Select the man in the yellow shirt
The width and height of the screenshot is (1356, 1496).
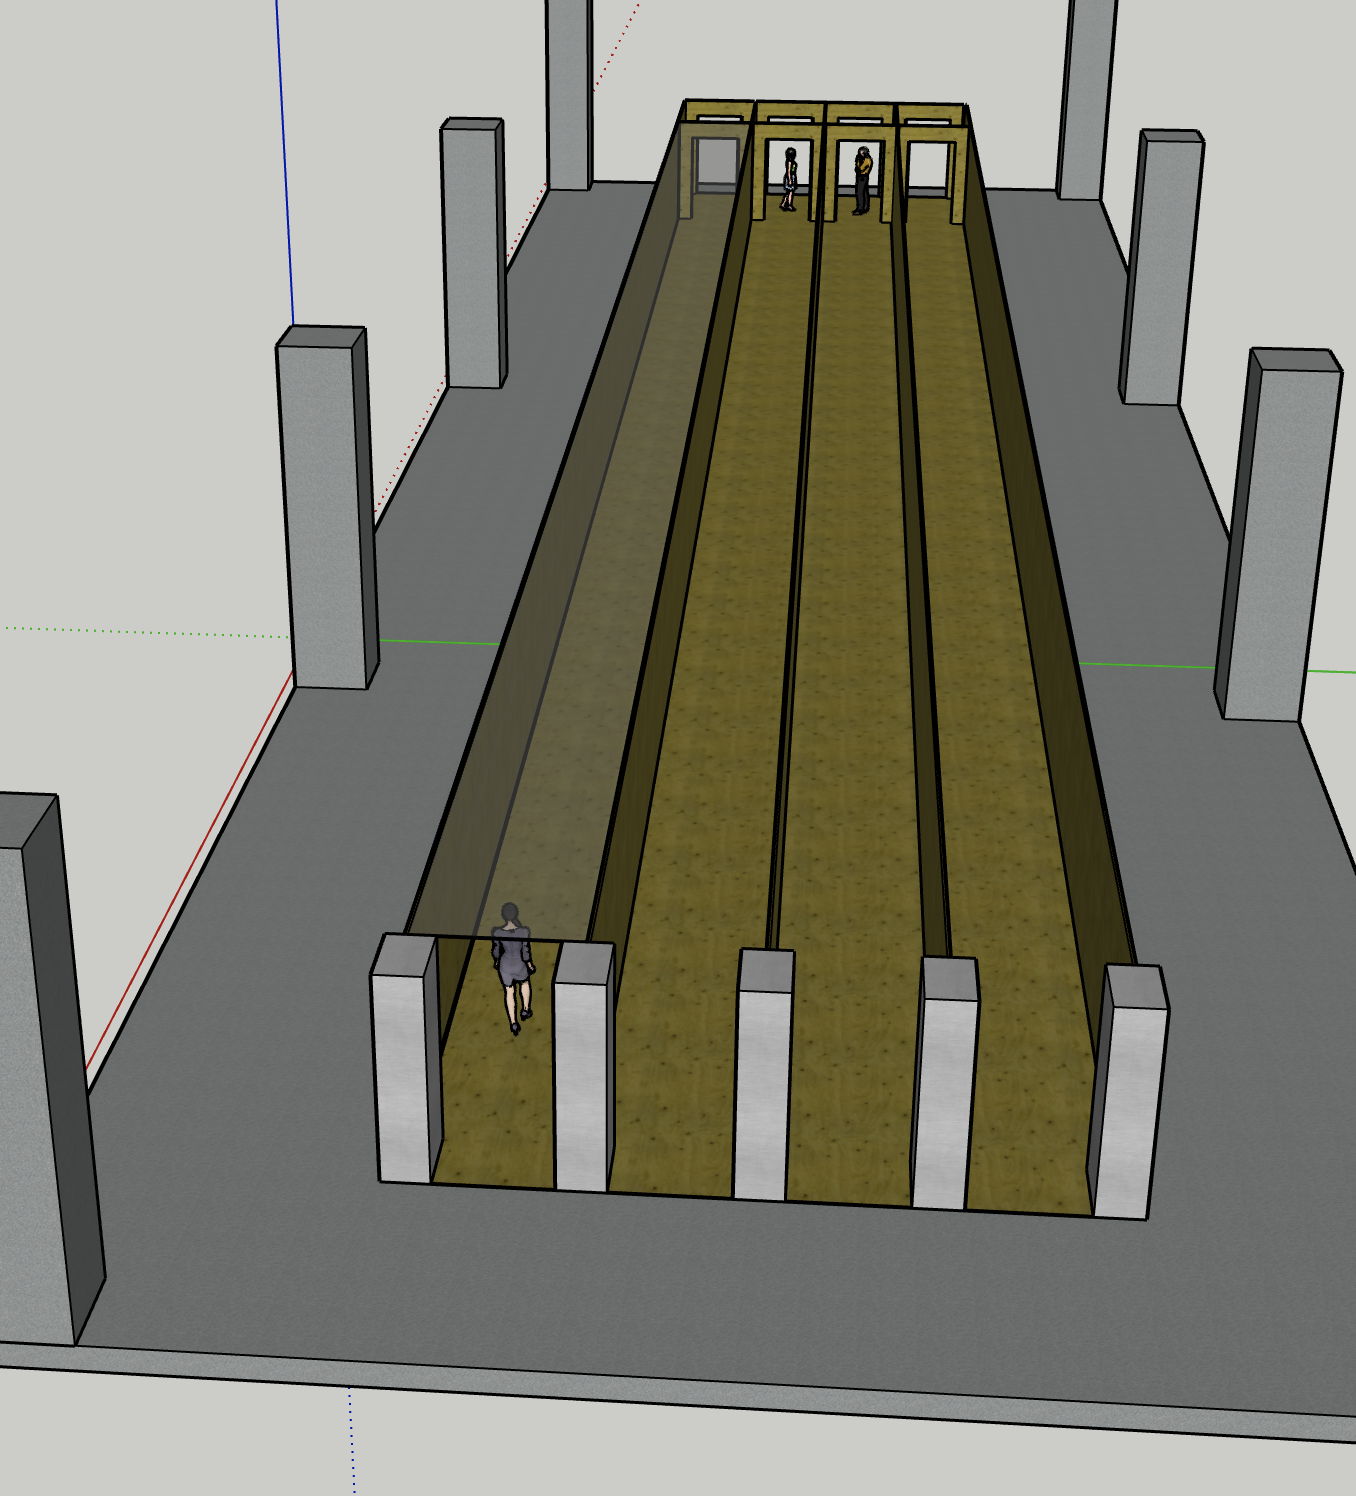862,180
